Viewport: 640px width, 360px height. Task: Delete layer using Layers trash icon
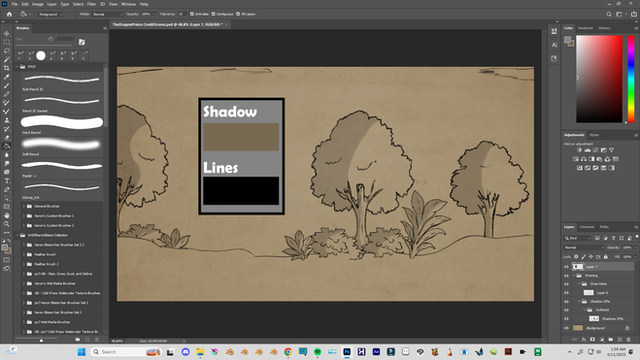629,339
